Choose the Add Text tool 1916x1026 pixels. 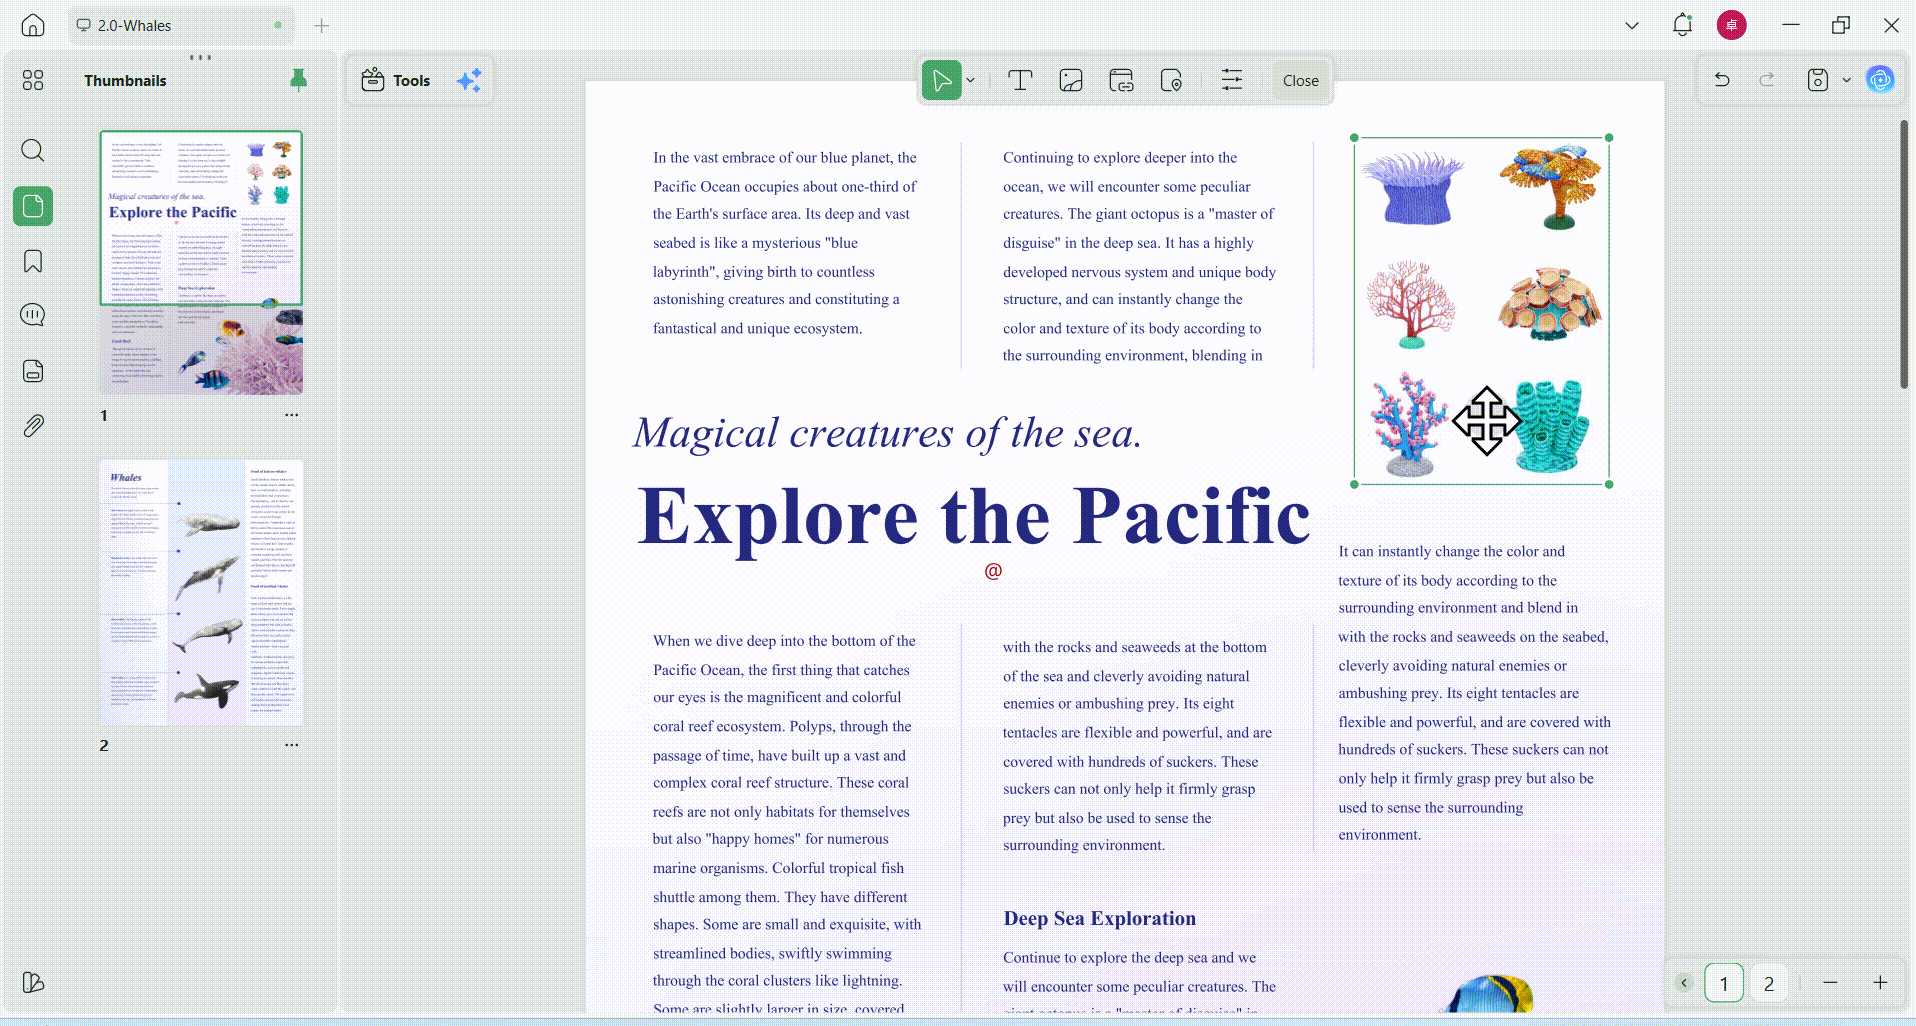[x=1020, y=81]
